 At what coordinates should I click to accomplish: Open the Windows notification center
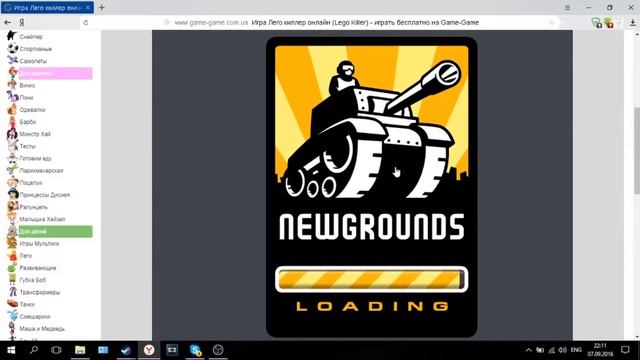click(x=625, y=350)
